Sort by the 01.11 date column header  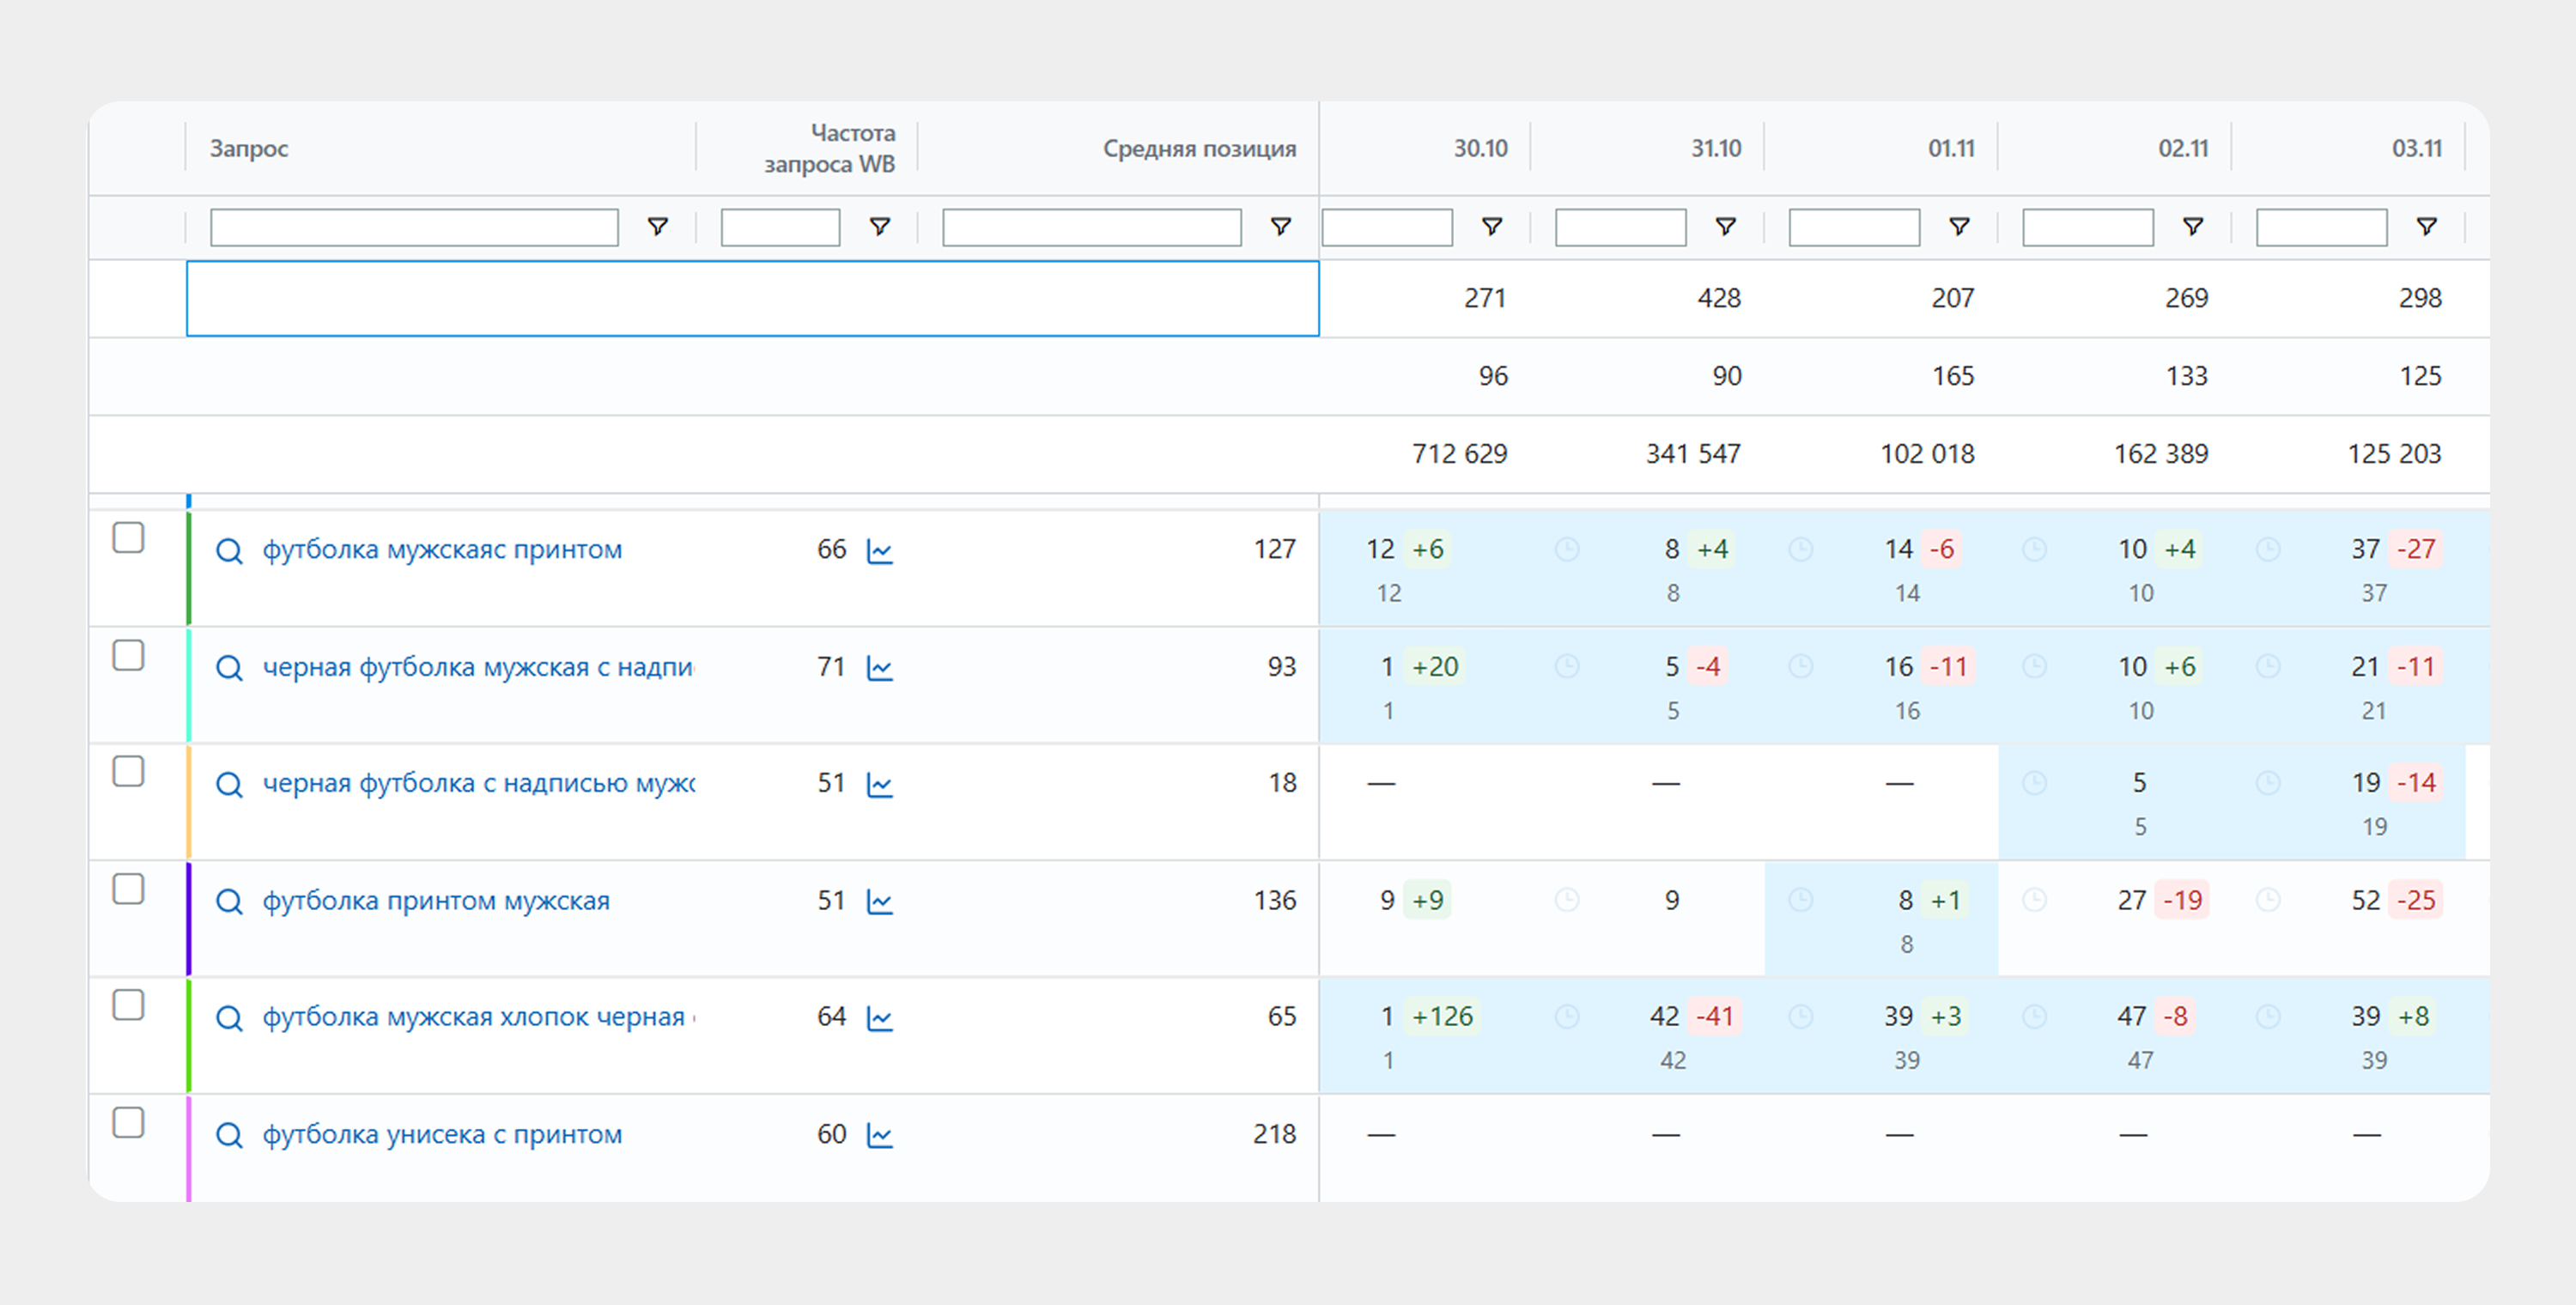tap(1950, 149)
